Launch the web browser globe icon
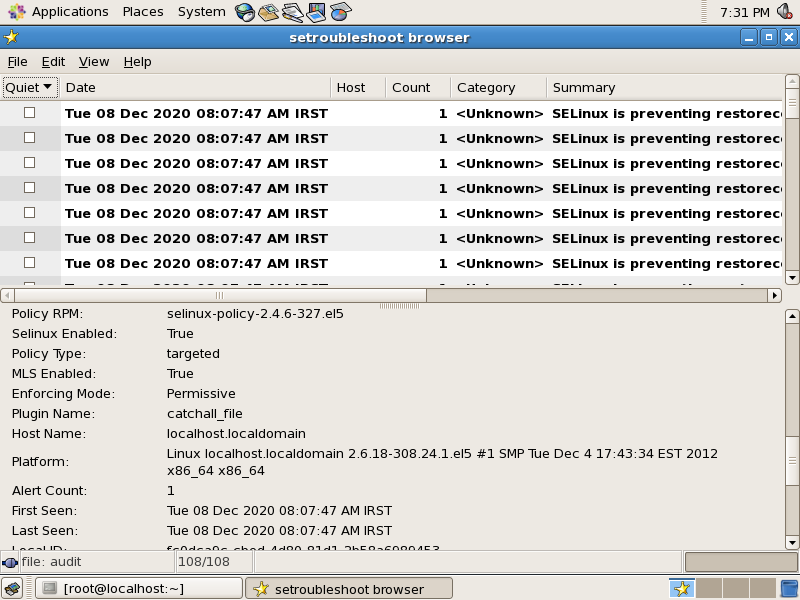Image resolution: width=800 pixels, height=600 pixels. (245, 12)
